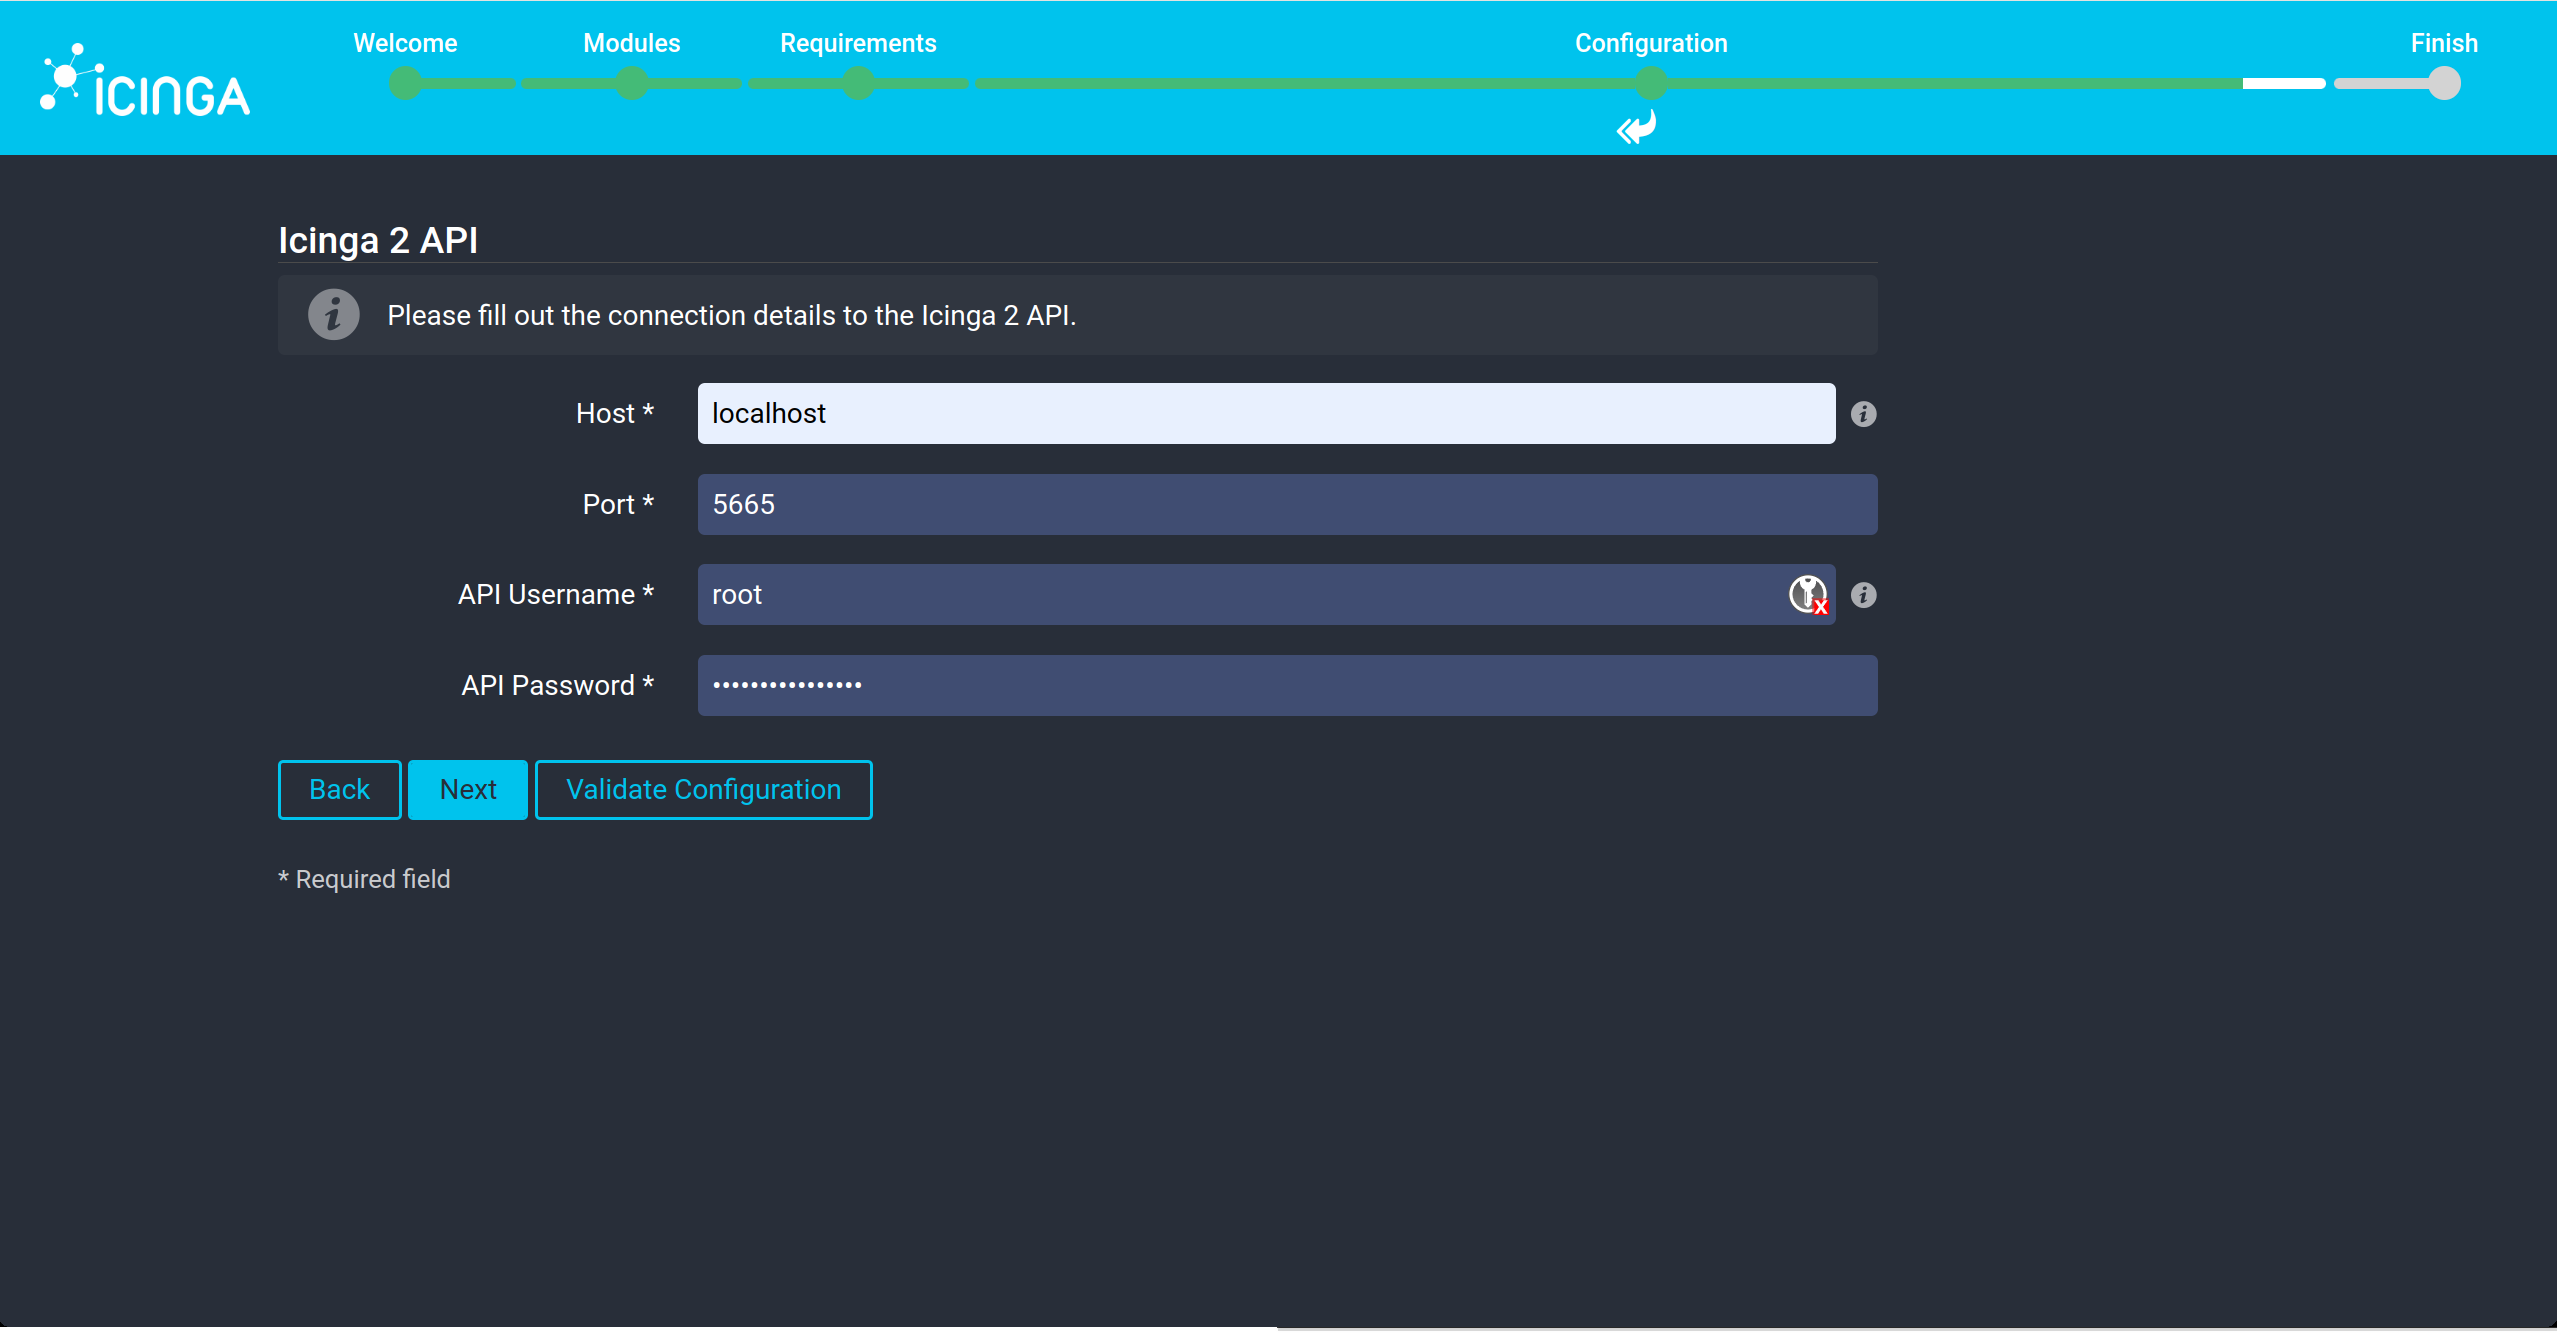Click the Requirements step progress dot
Viewport: 2557px width, 1337px height.
(x=858, y=83)
